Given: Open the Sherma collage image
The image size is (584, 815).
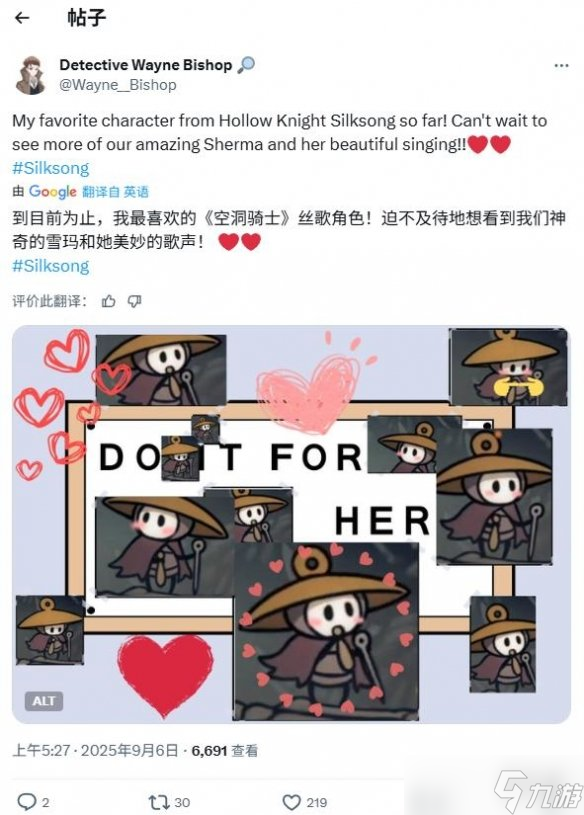Looking at the screenshot, I should (291, 524).
